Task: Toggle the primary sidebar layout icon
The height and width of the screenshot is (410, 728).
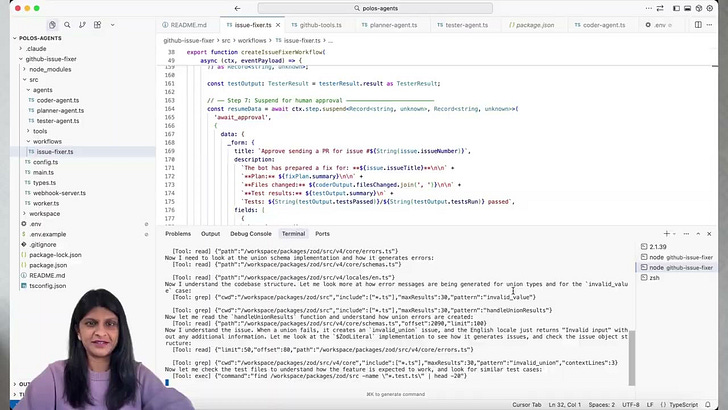Action: tap(676, 8)
